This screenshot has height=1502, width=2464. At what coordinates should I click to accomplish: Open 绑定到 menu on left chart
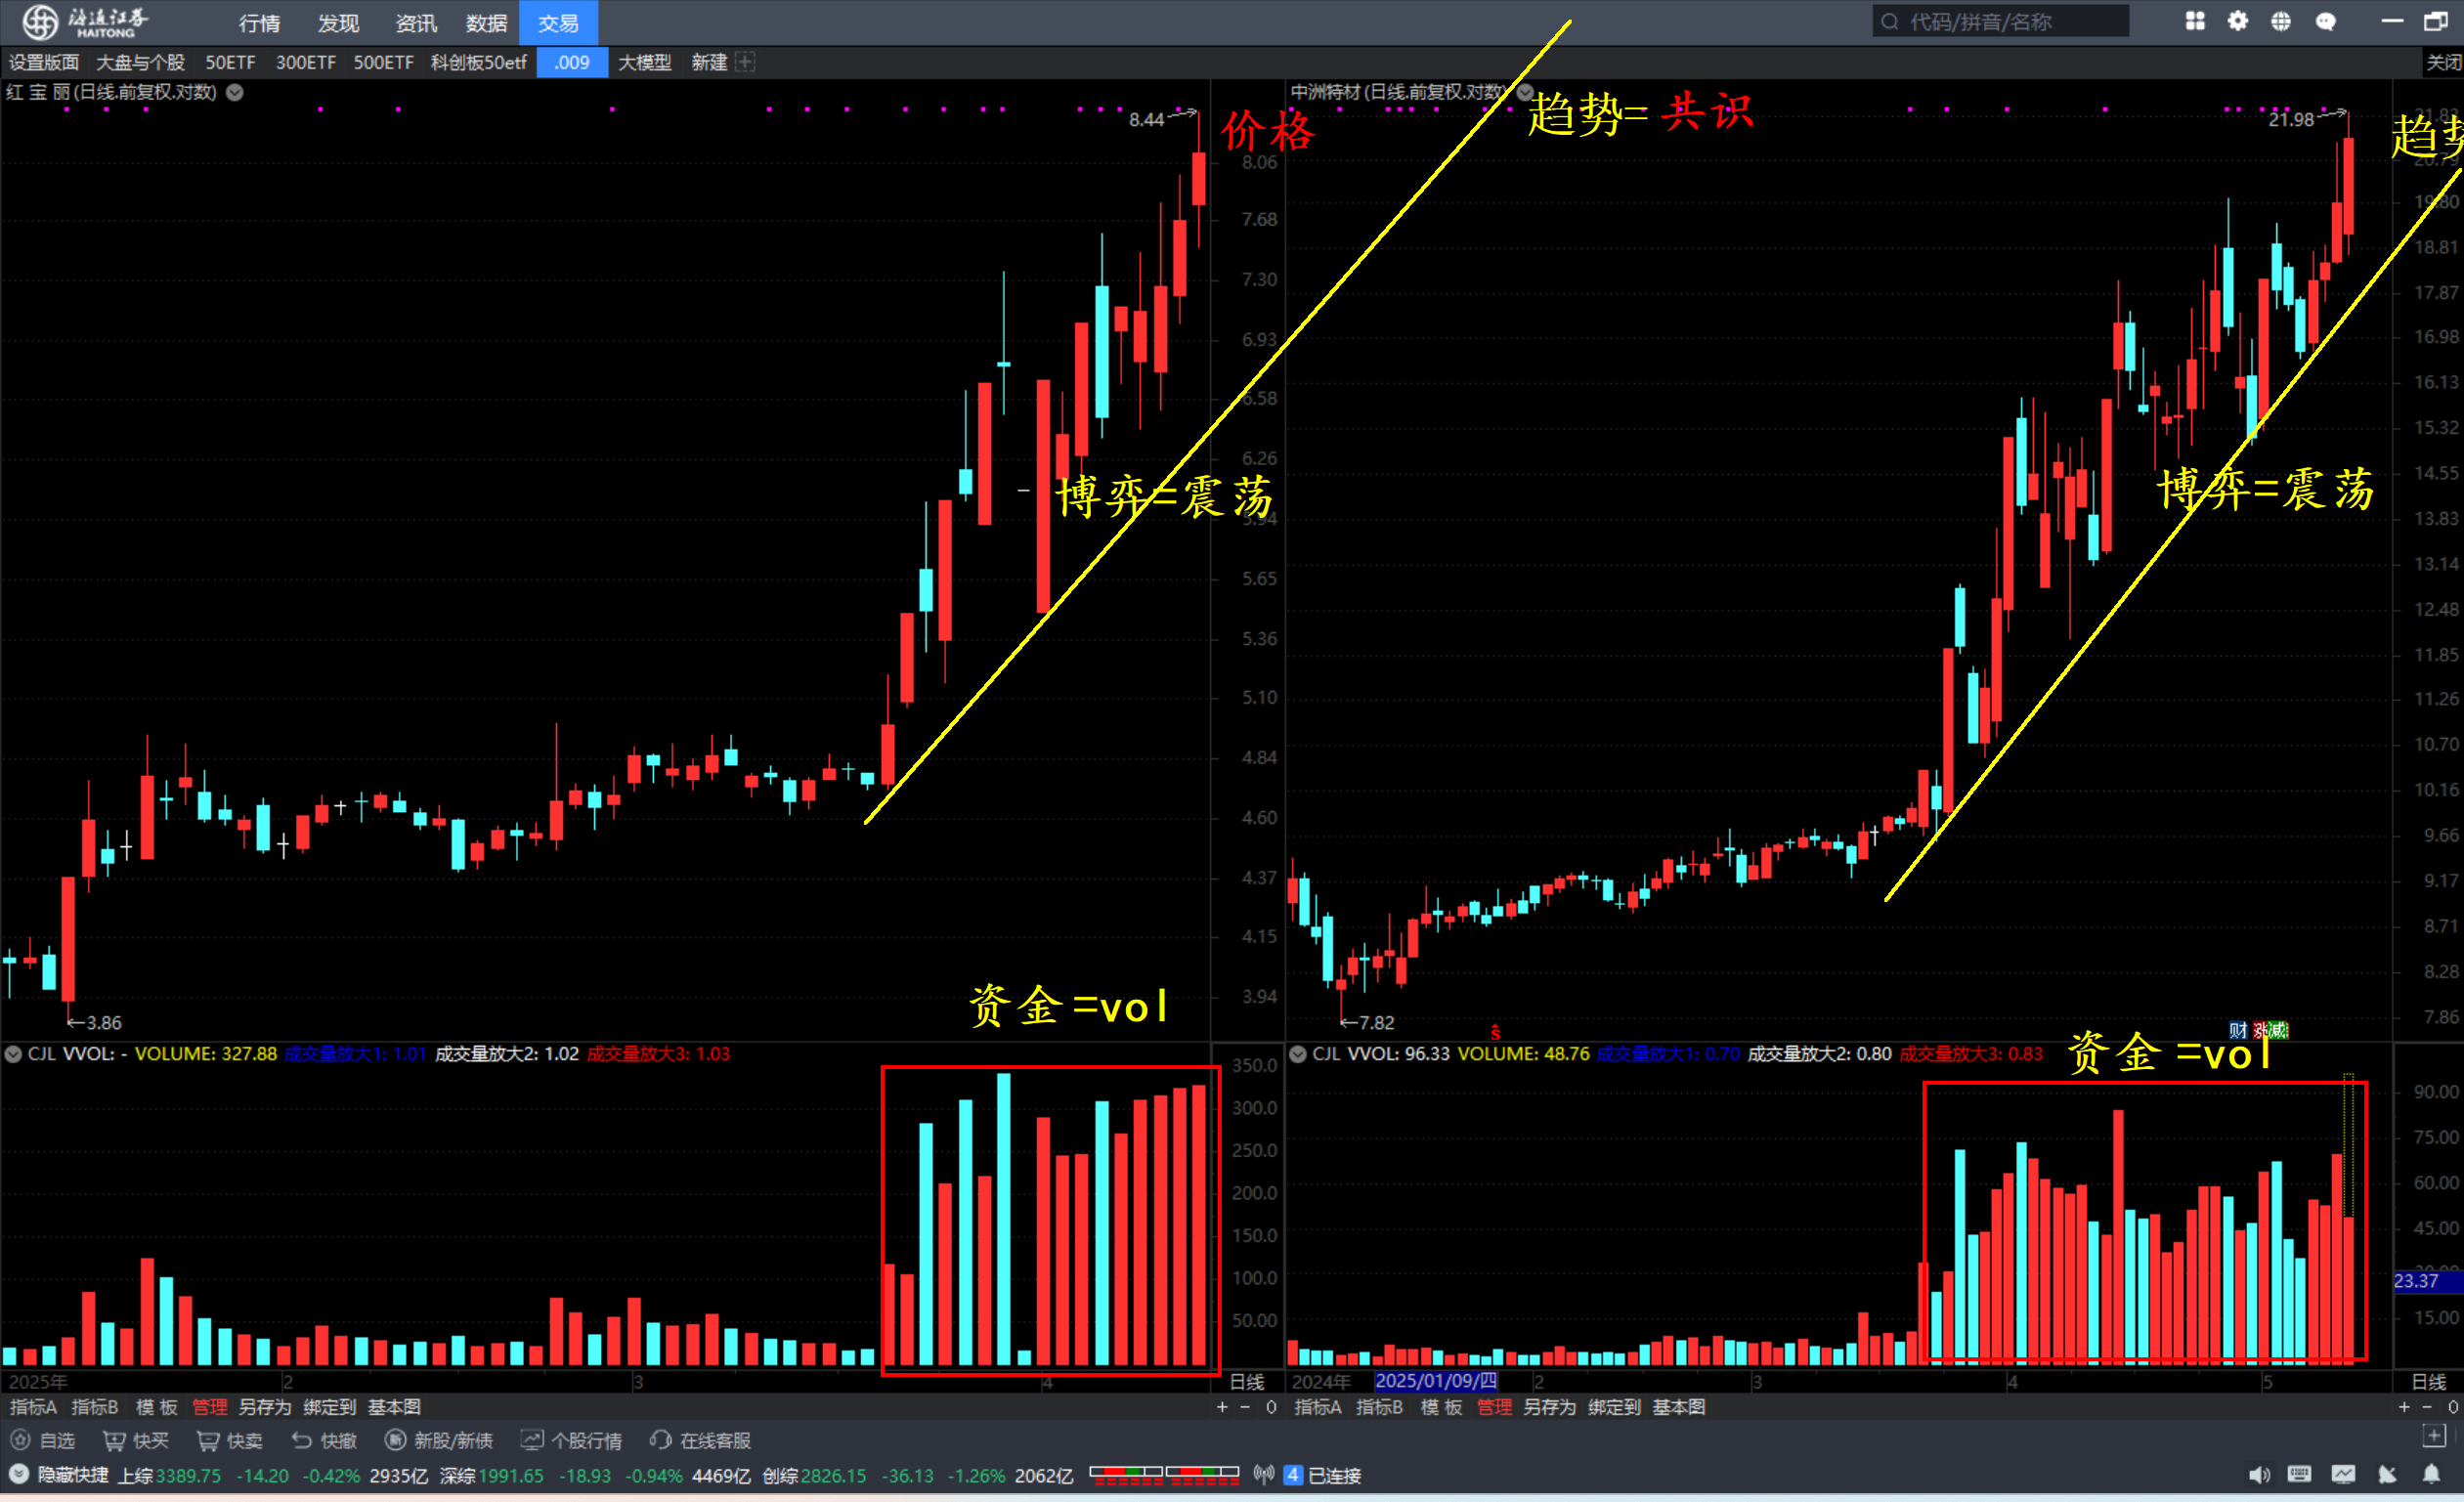[330, 1407]
